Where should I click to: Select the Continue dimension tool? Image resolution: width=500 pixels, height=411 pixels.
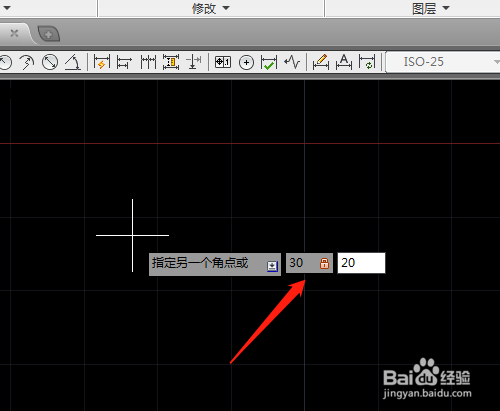click(148, 62)
